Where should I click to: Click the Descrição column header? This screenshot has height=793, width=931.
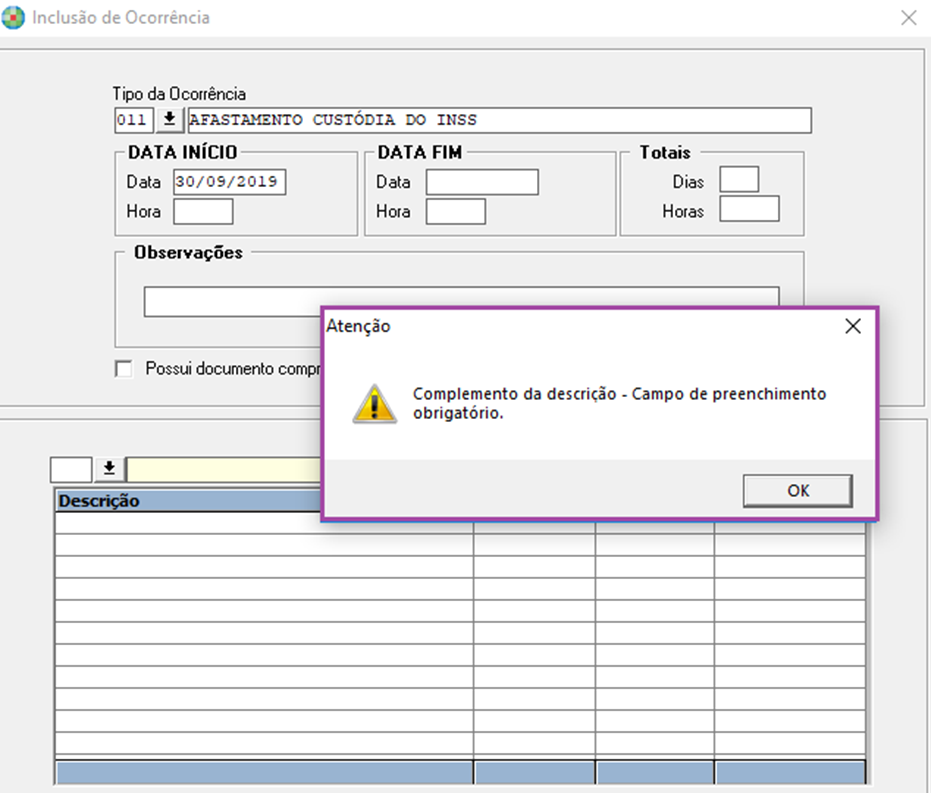189,500
